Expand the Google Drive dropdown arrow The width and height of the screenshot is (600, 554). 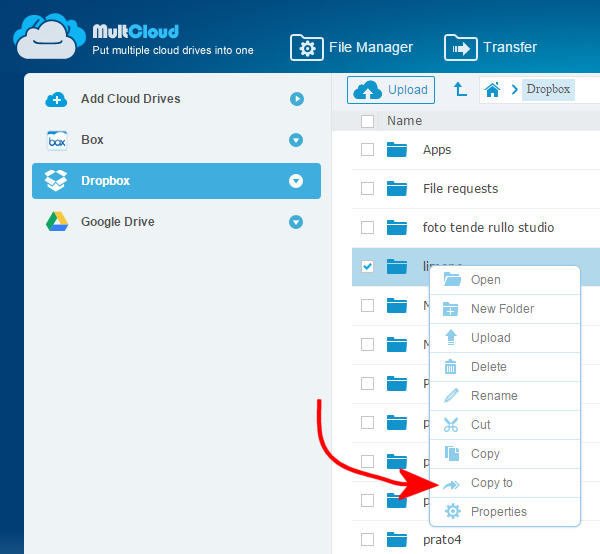click(296, 222)
